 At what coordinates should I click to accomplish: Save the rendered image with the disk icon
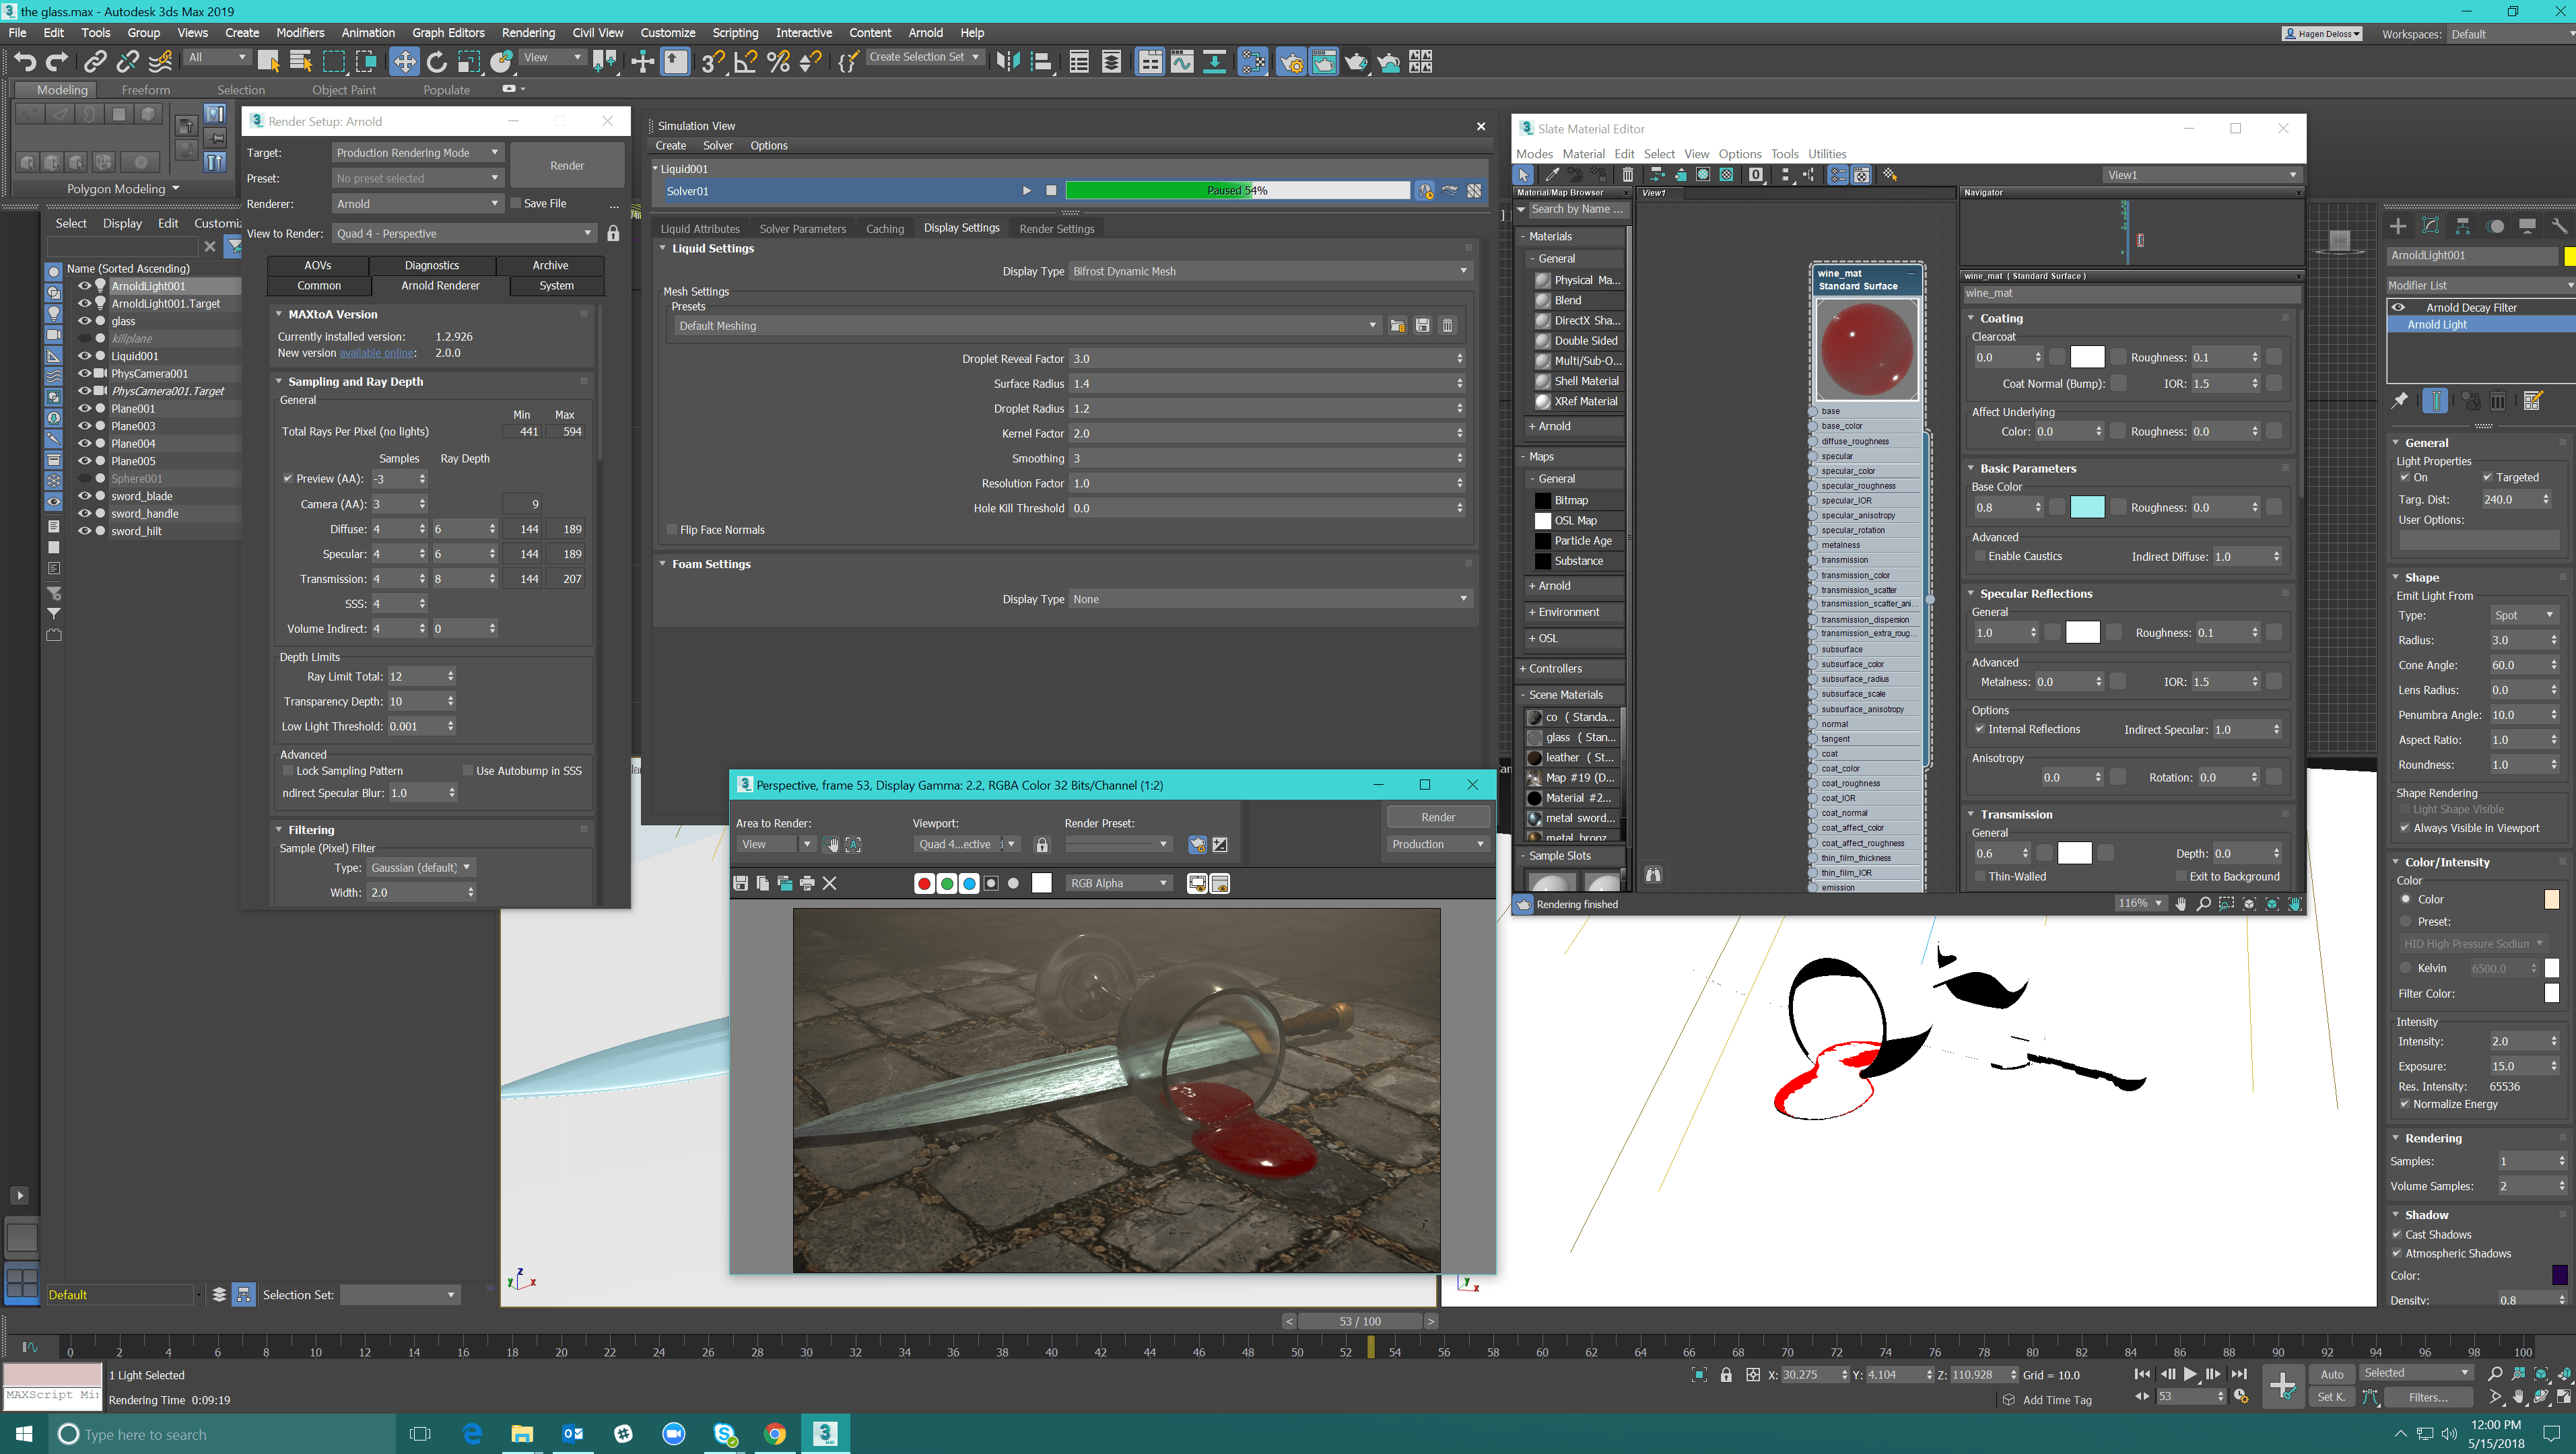741,883
